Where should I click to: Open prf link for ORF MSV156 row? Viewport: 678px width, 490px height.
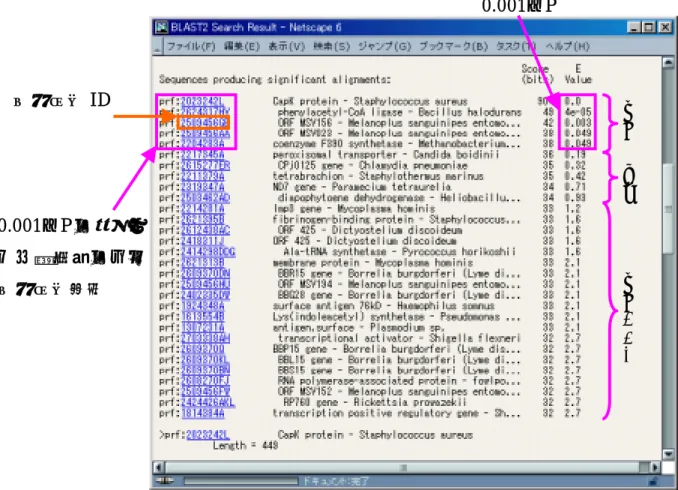204,123
